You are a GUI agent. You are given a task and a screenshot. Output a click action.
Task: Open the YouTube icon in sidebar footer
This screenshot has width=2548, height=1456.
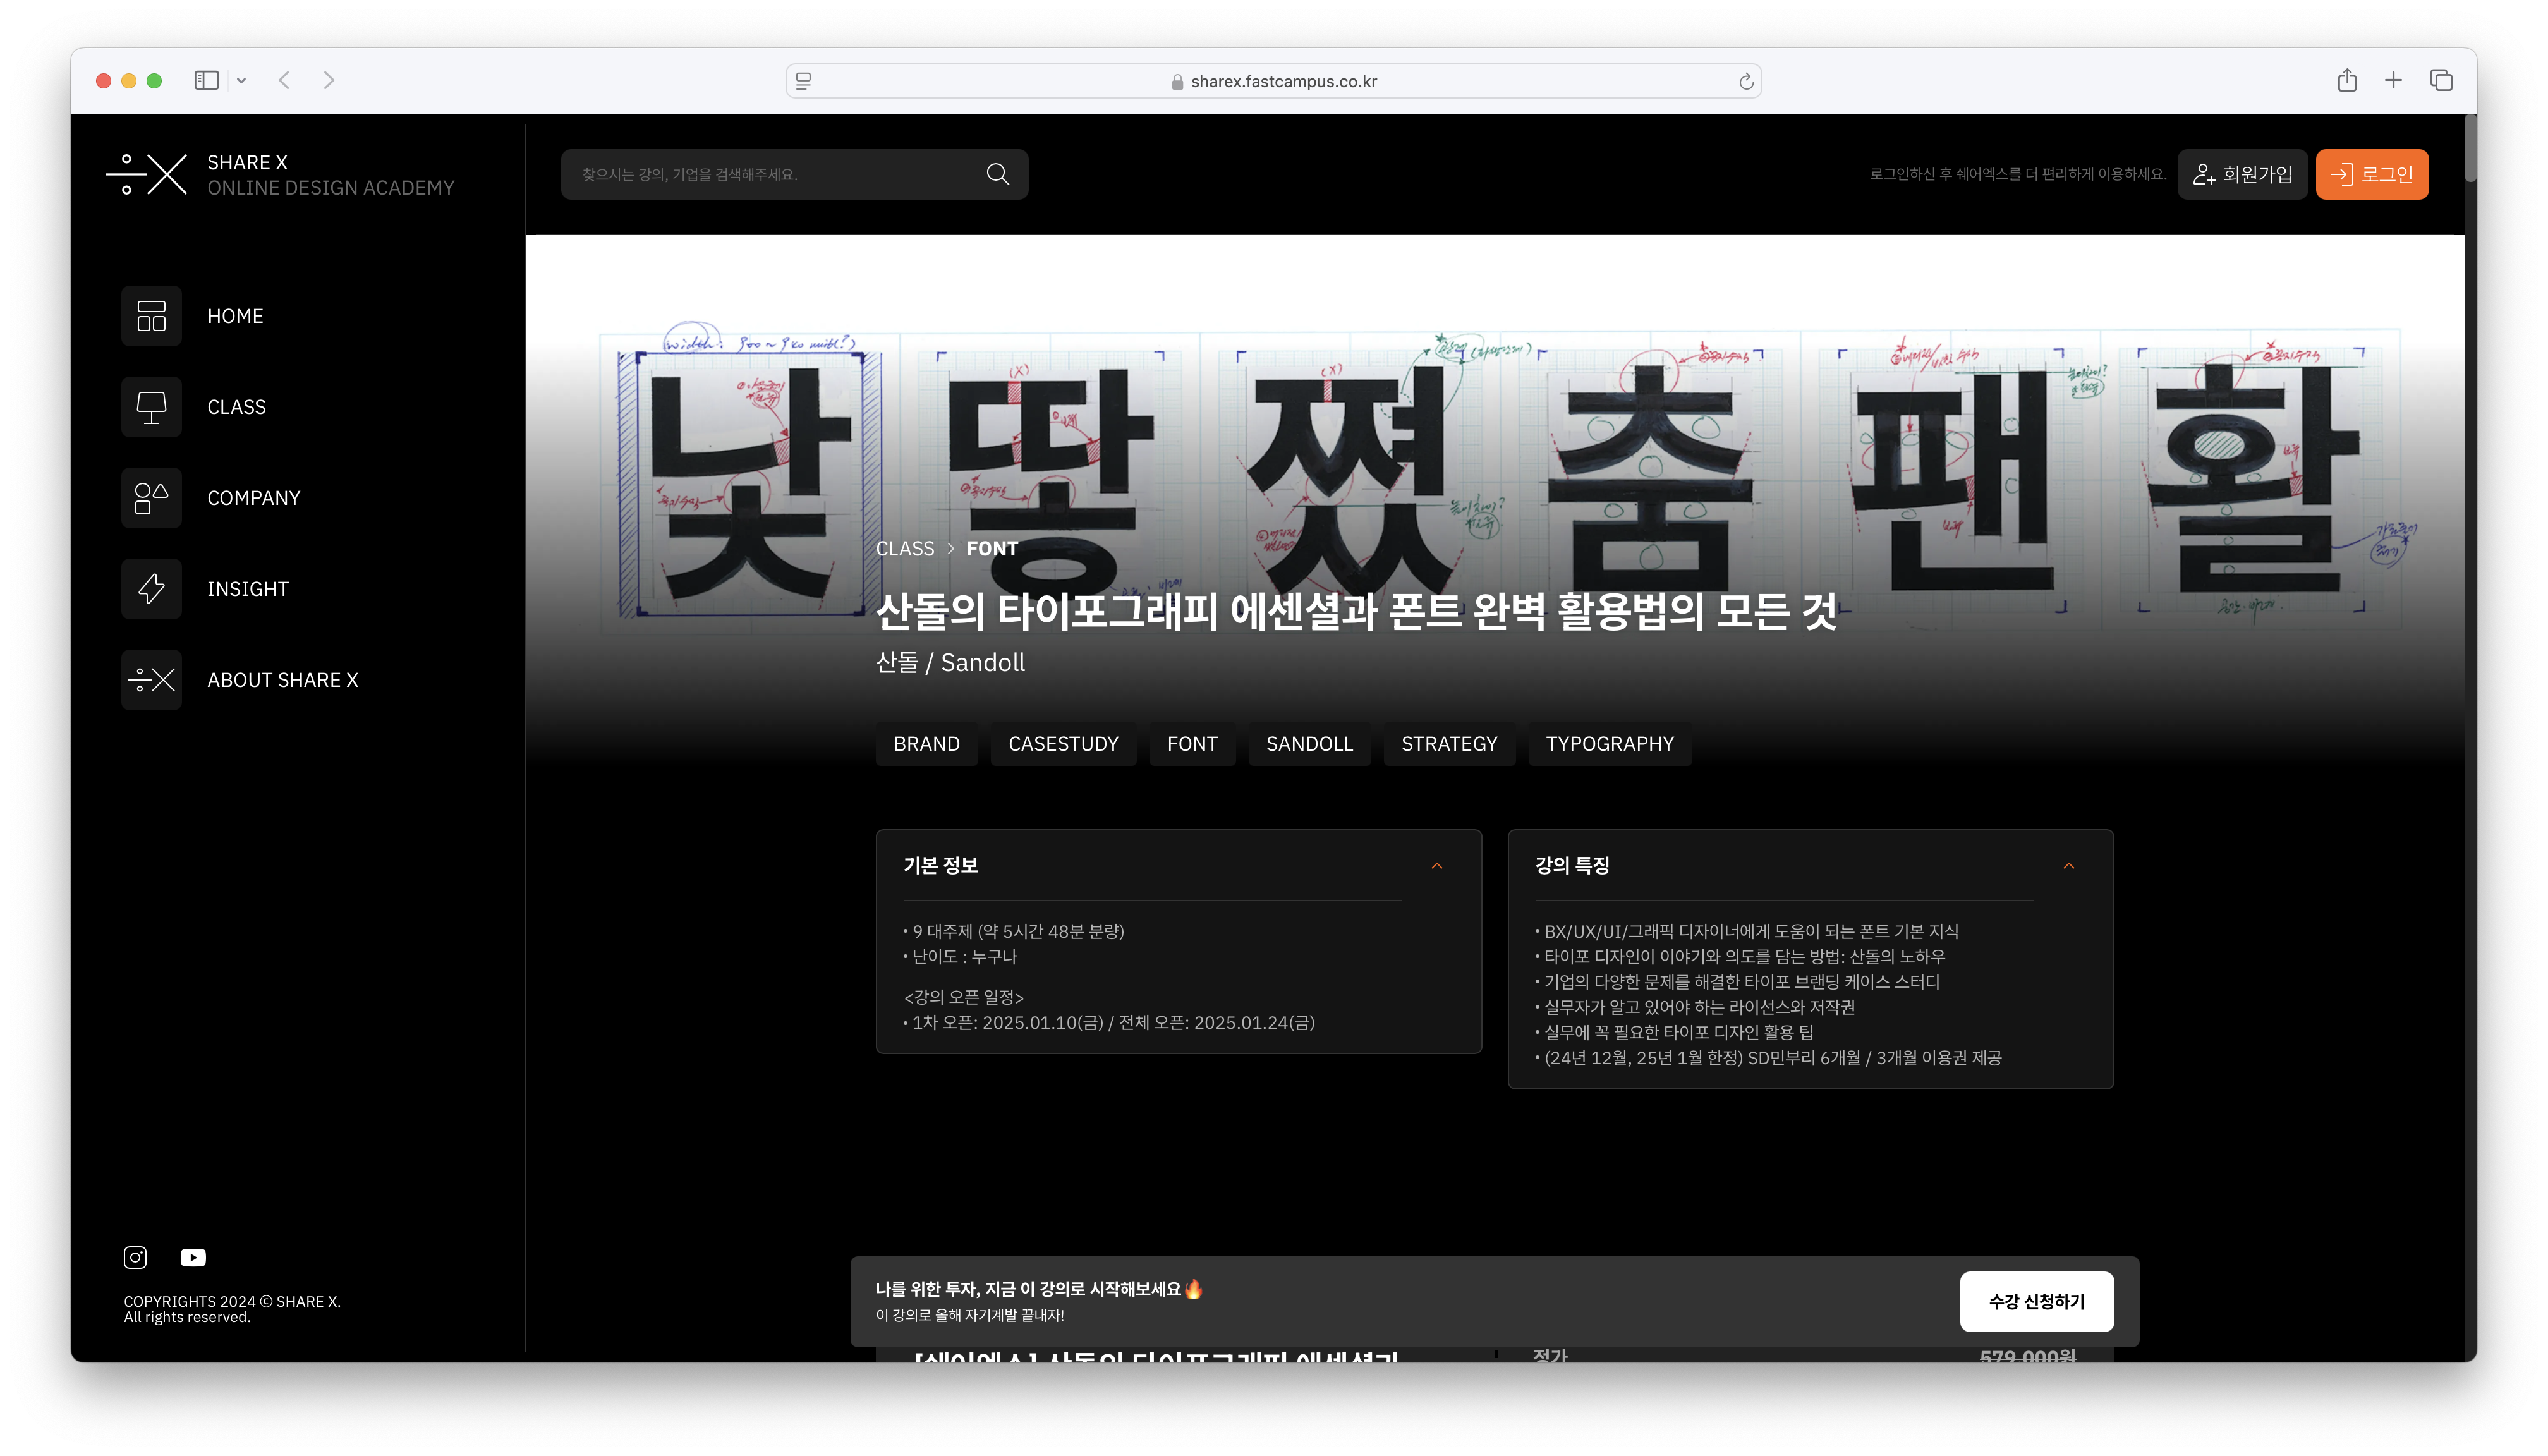click(x=193, y=1257)
